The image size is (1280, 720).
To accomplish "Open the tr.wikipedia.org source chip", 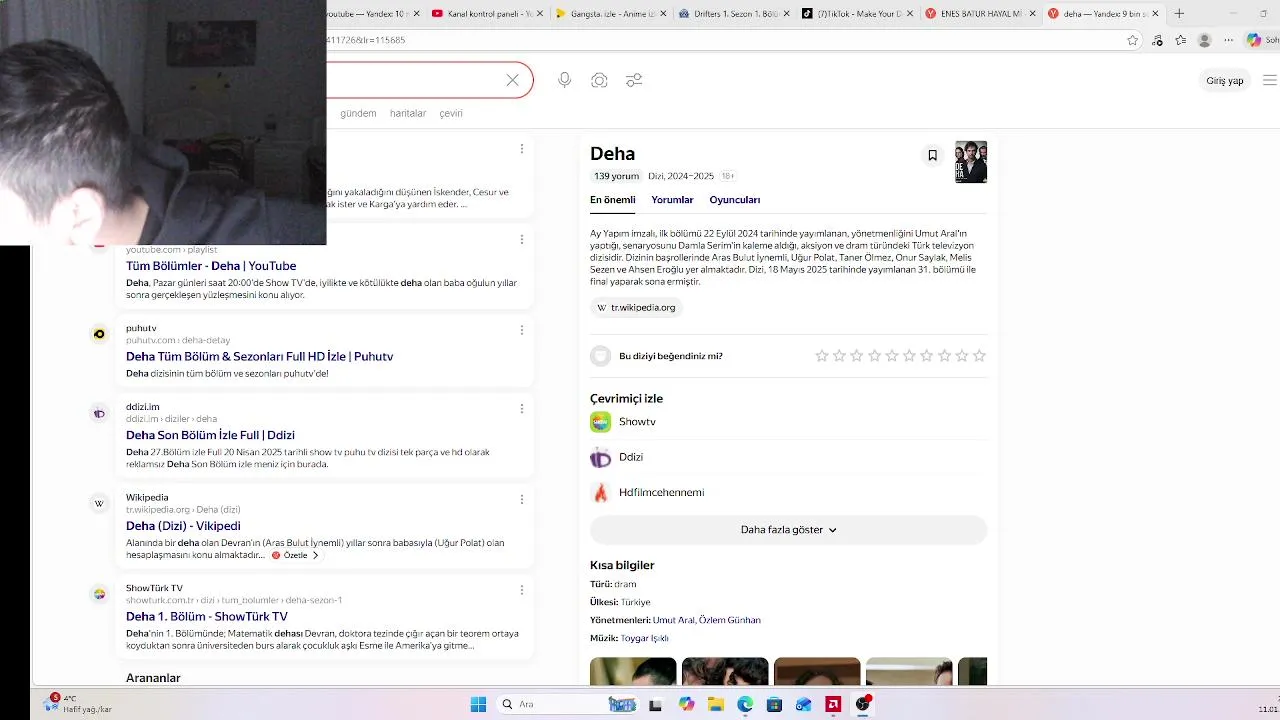I will click(x=636, y=308).
